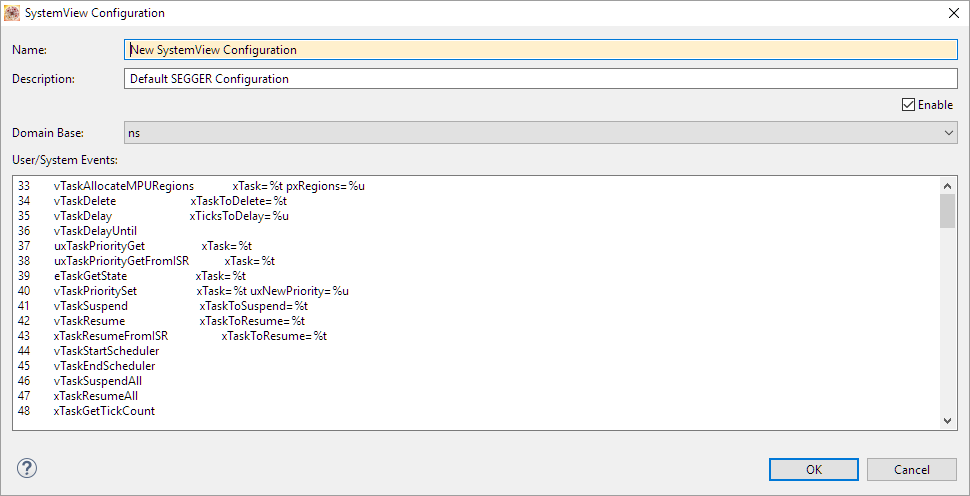This screenshot has height=496, width=970.
Task: Close the SystemView Configuration dialog
Action: (951, 13)
